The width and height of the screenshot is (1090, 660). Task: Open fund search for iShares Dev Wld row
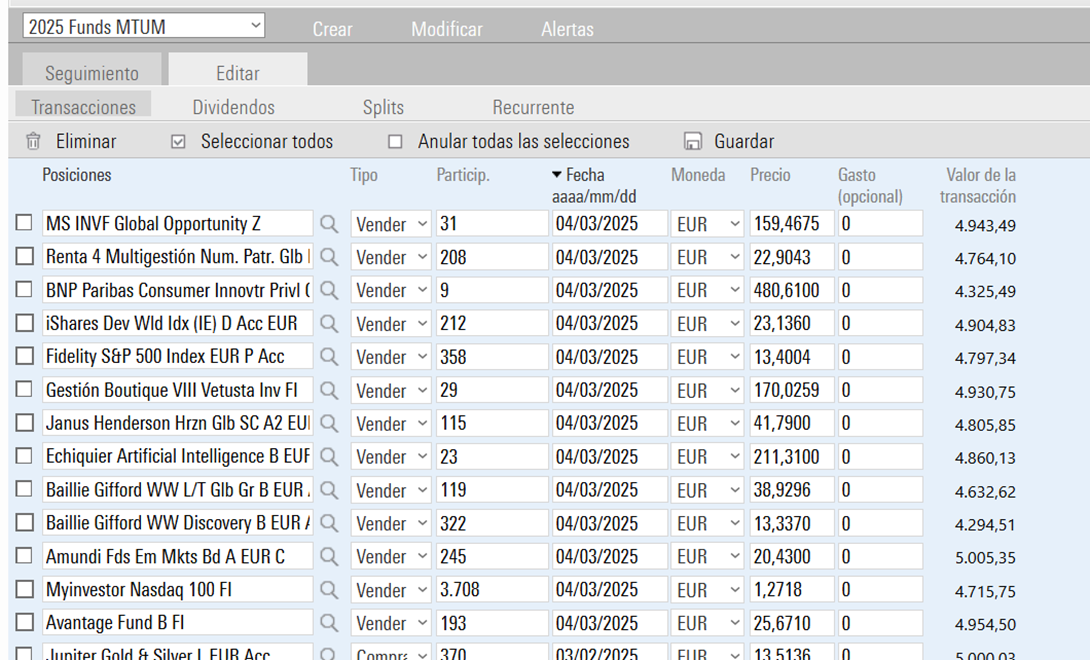329,324
